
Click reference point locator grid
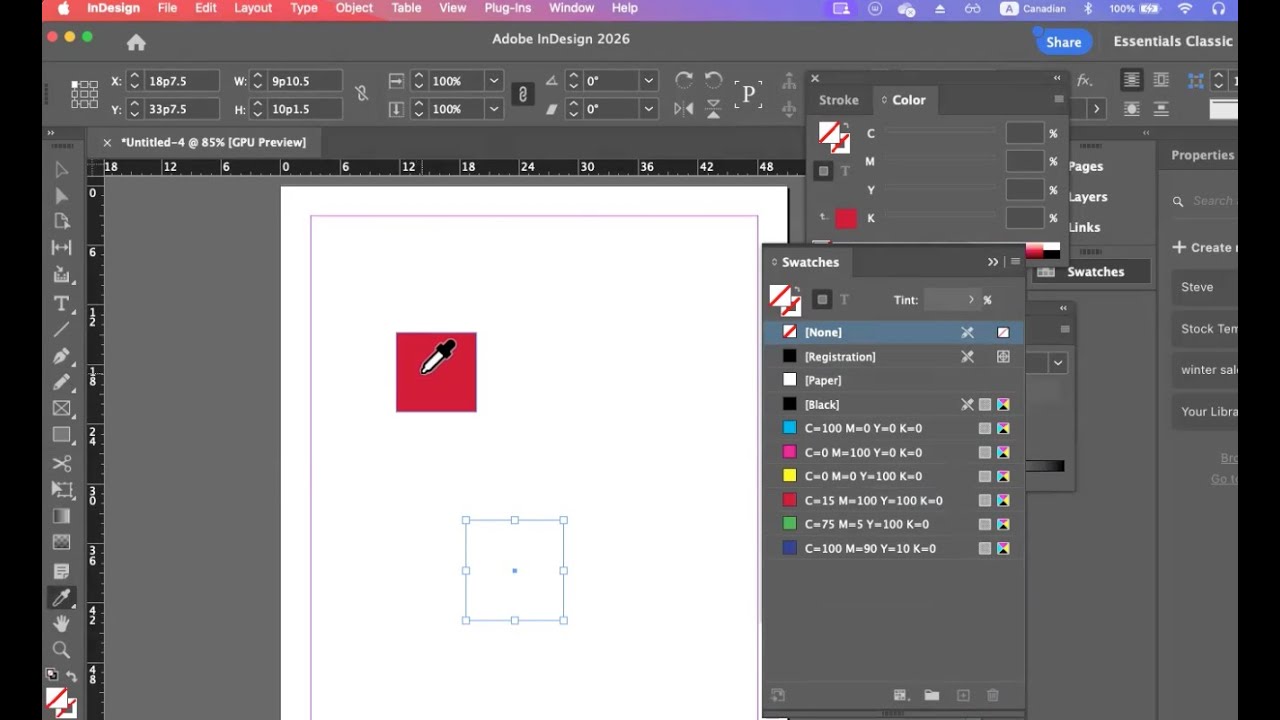click(84, 94)
